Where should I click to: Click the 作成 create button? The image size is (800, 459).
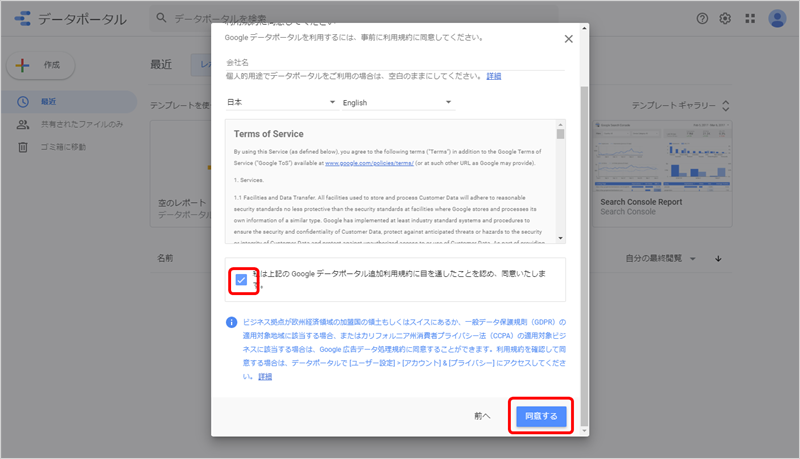(x=41, y=65)
